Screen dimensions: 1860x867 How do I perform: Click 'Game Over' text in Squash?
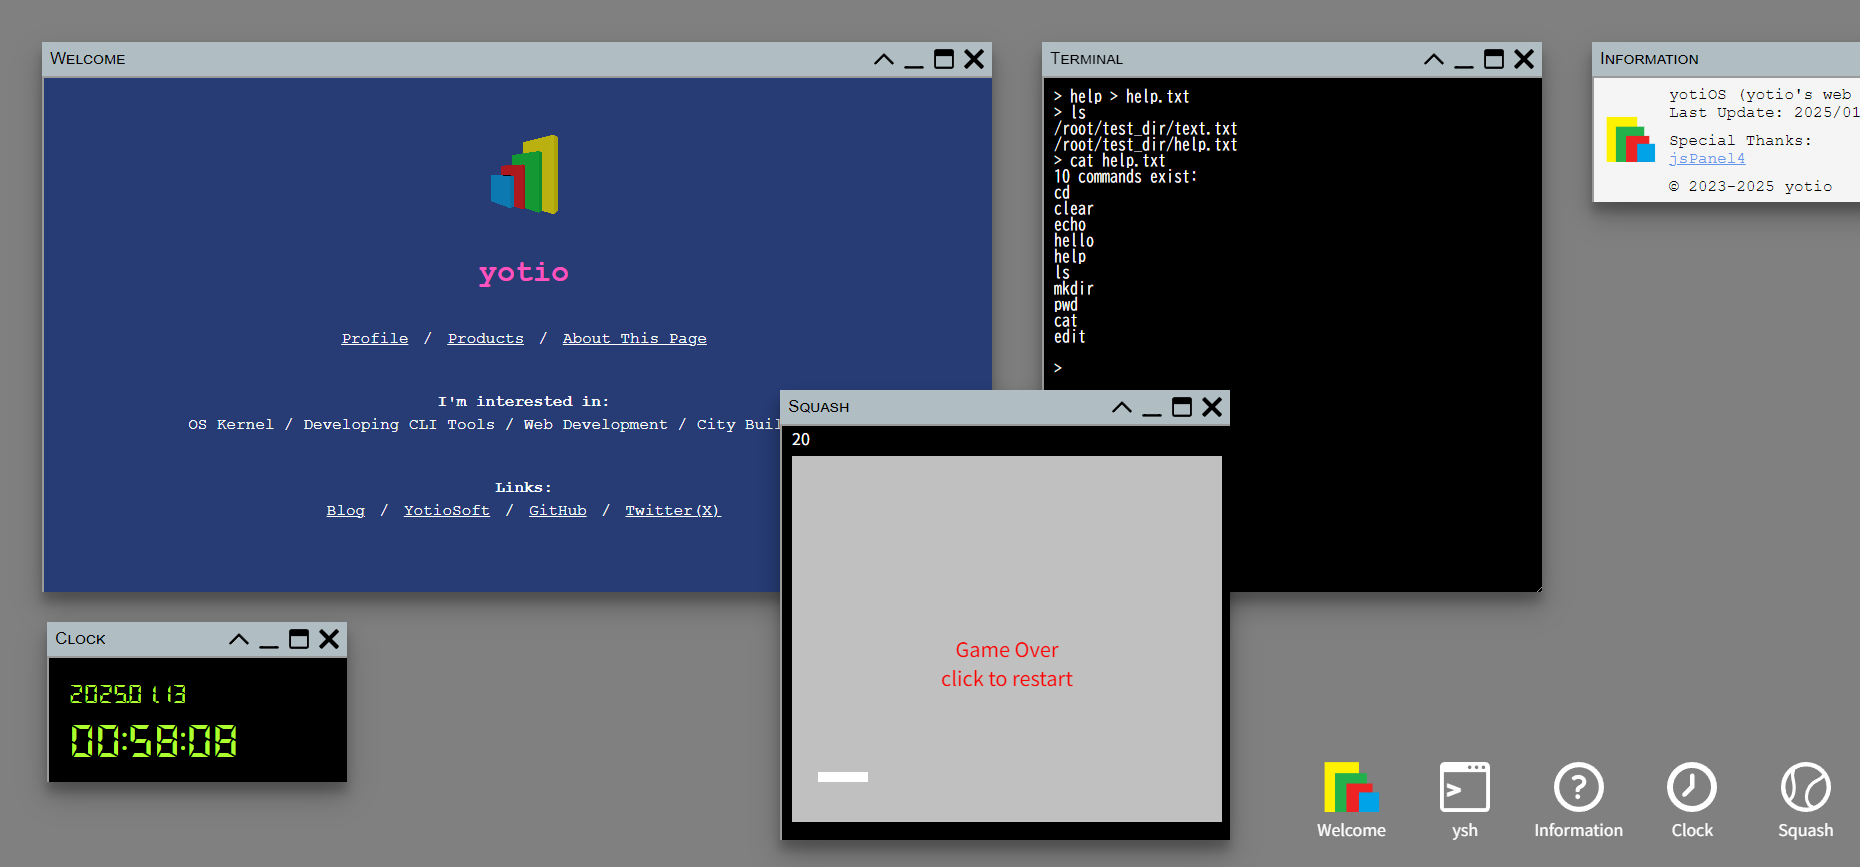(x=1006, y=650)
